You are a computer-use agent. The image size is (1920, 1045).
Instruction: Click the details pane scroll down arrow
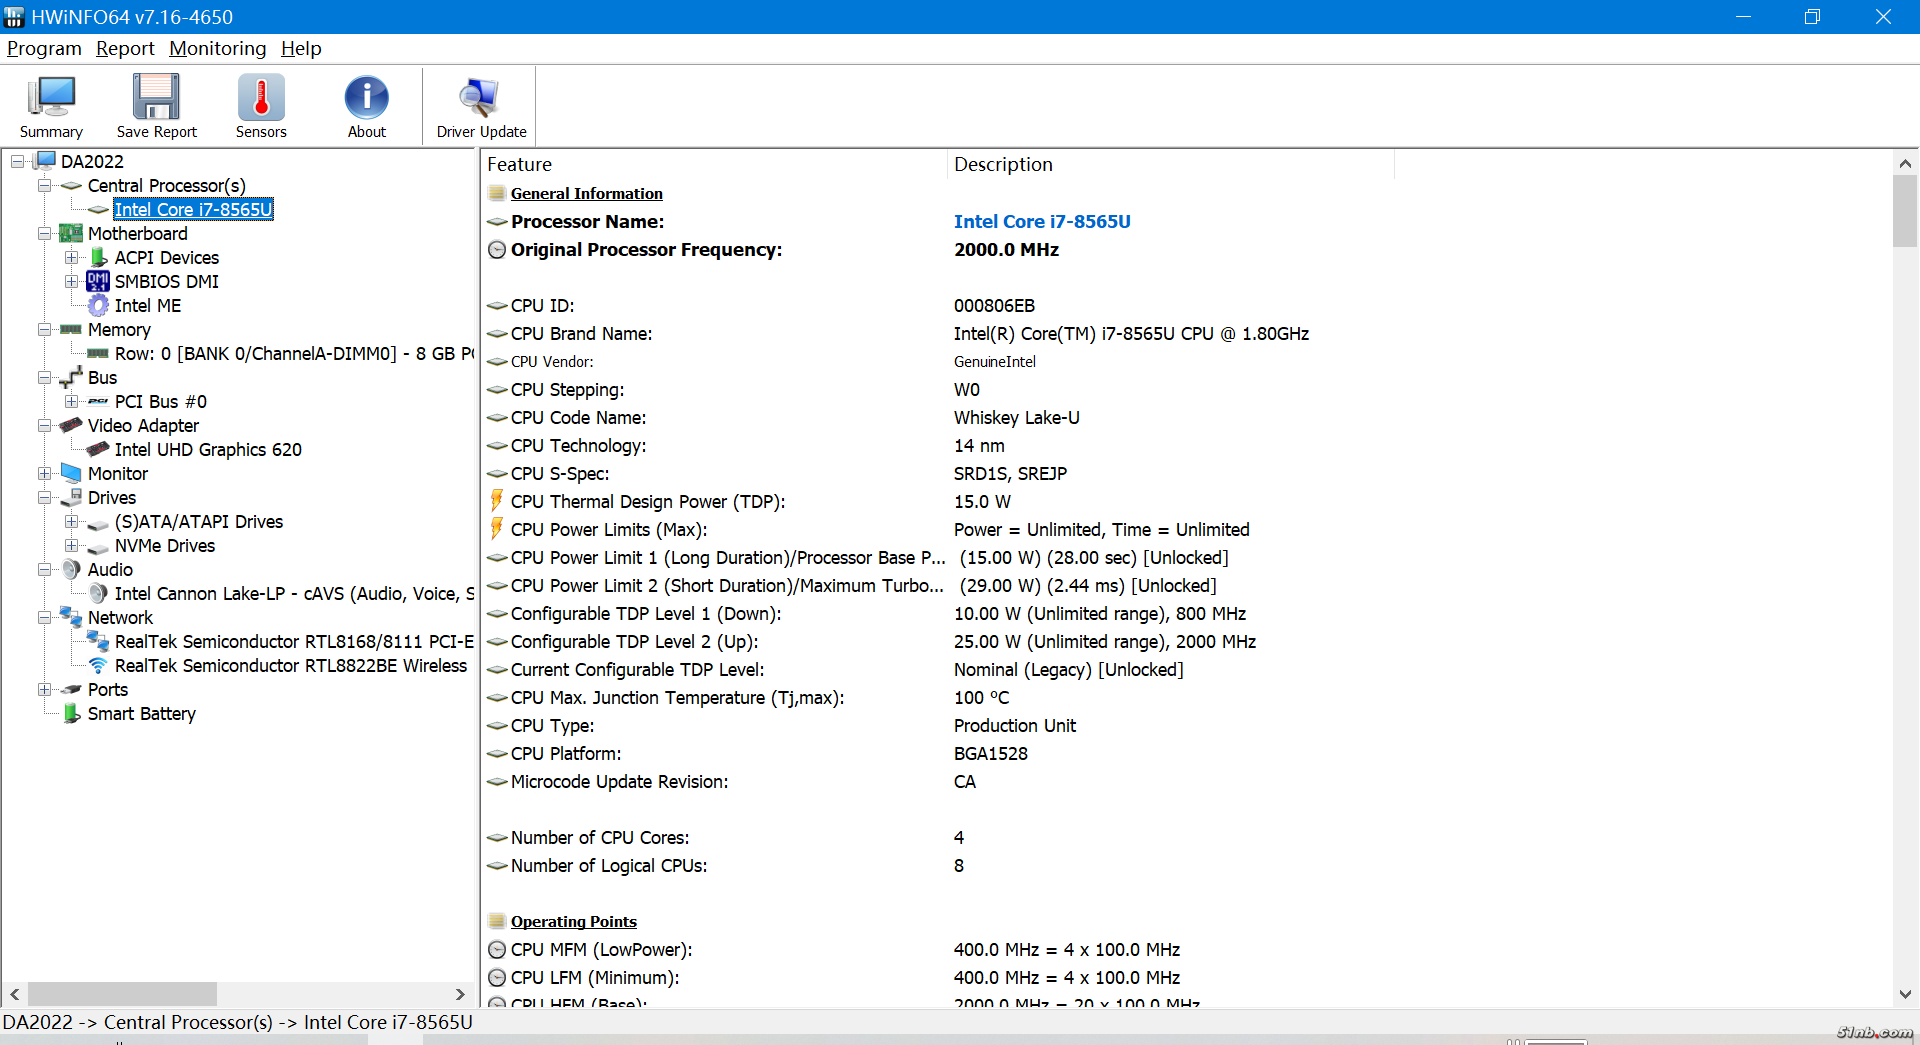pyautogui.click(x=1905, y=994)
